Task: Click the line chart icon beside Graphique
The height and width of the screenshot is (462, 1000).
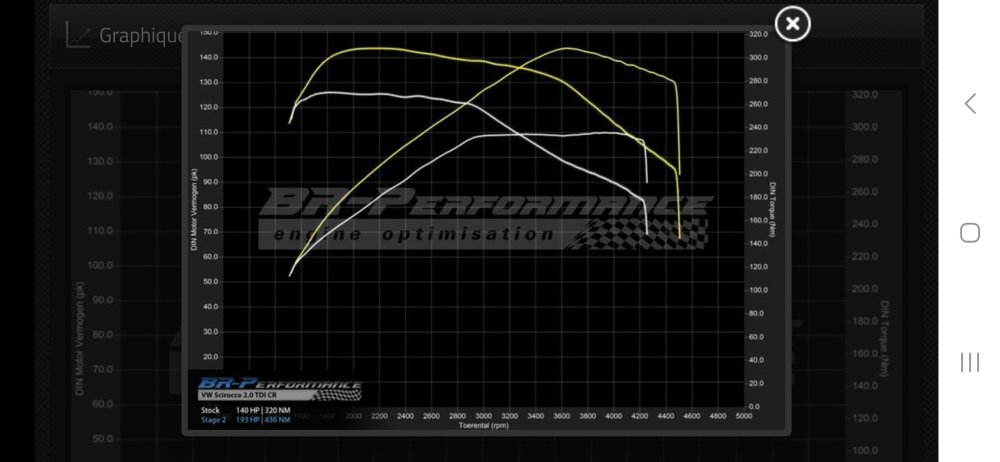Action: coord(78,35)
